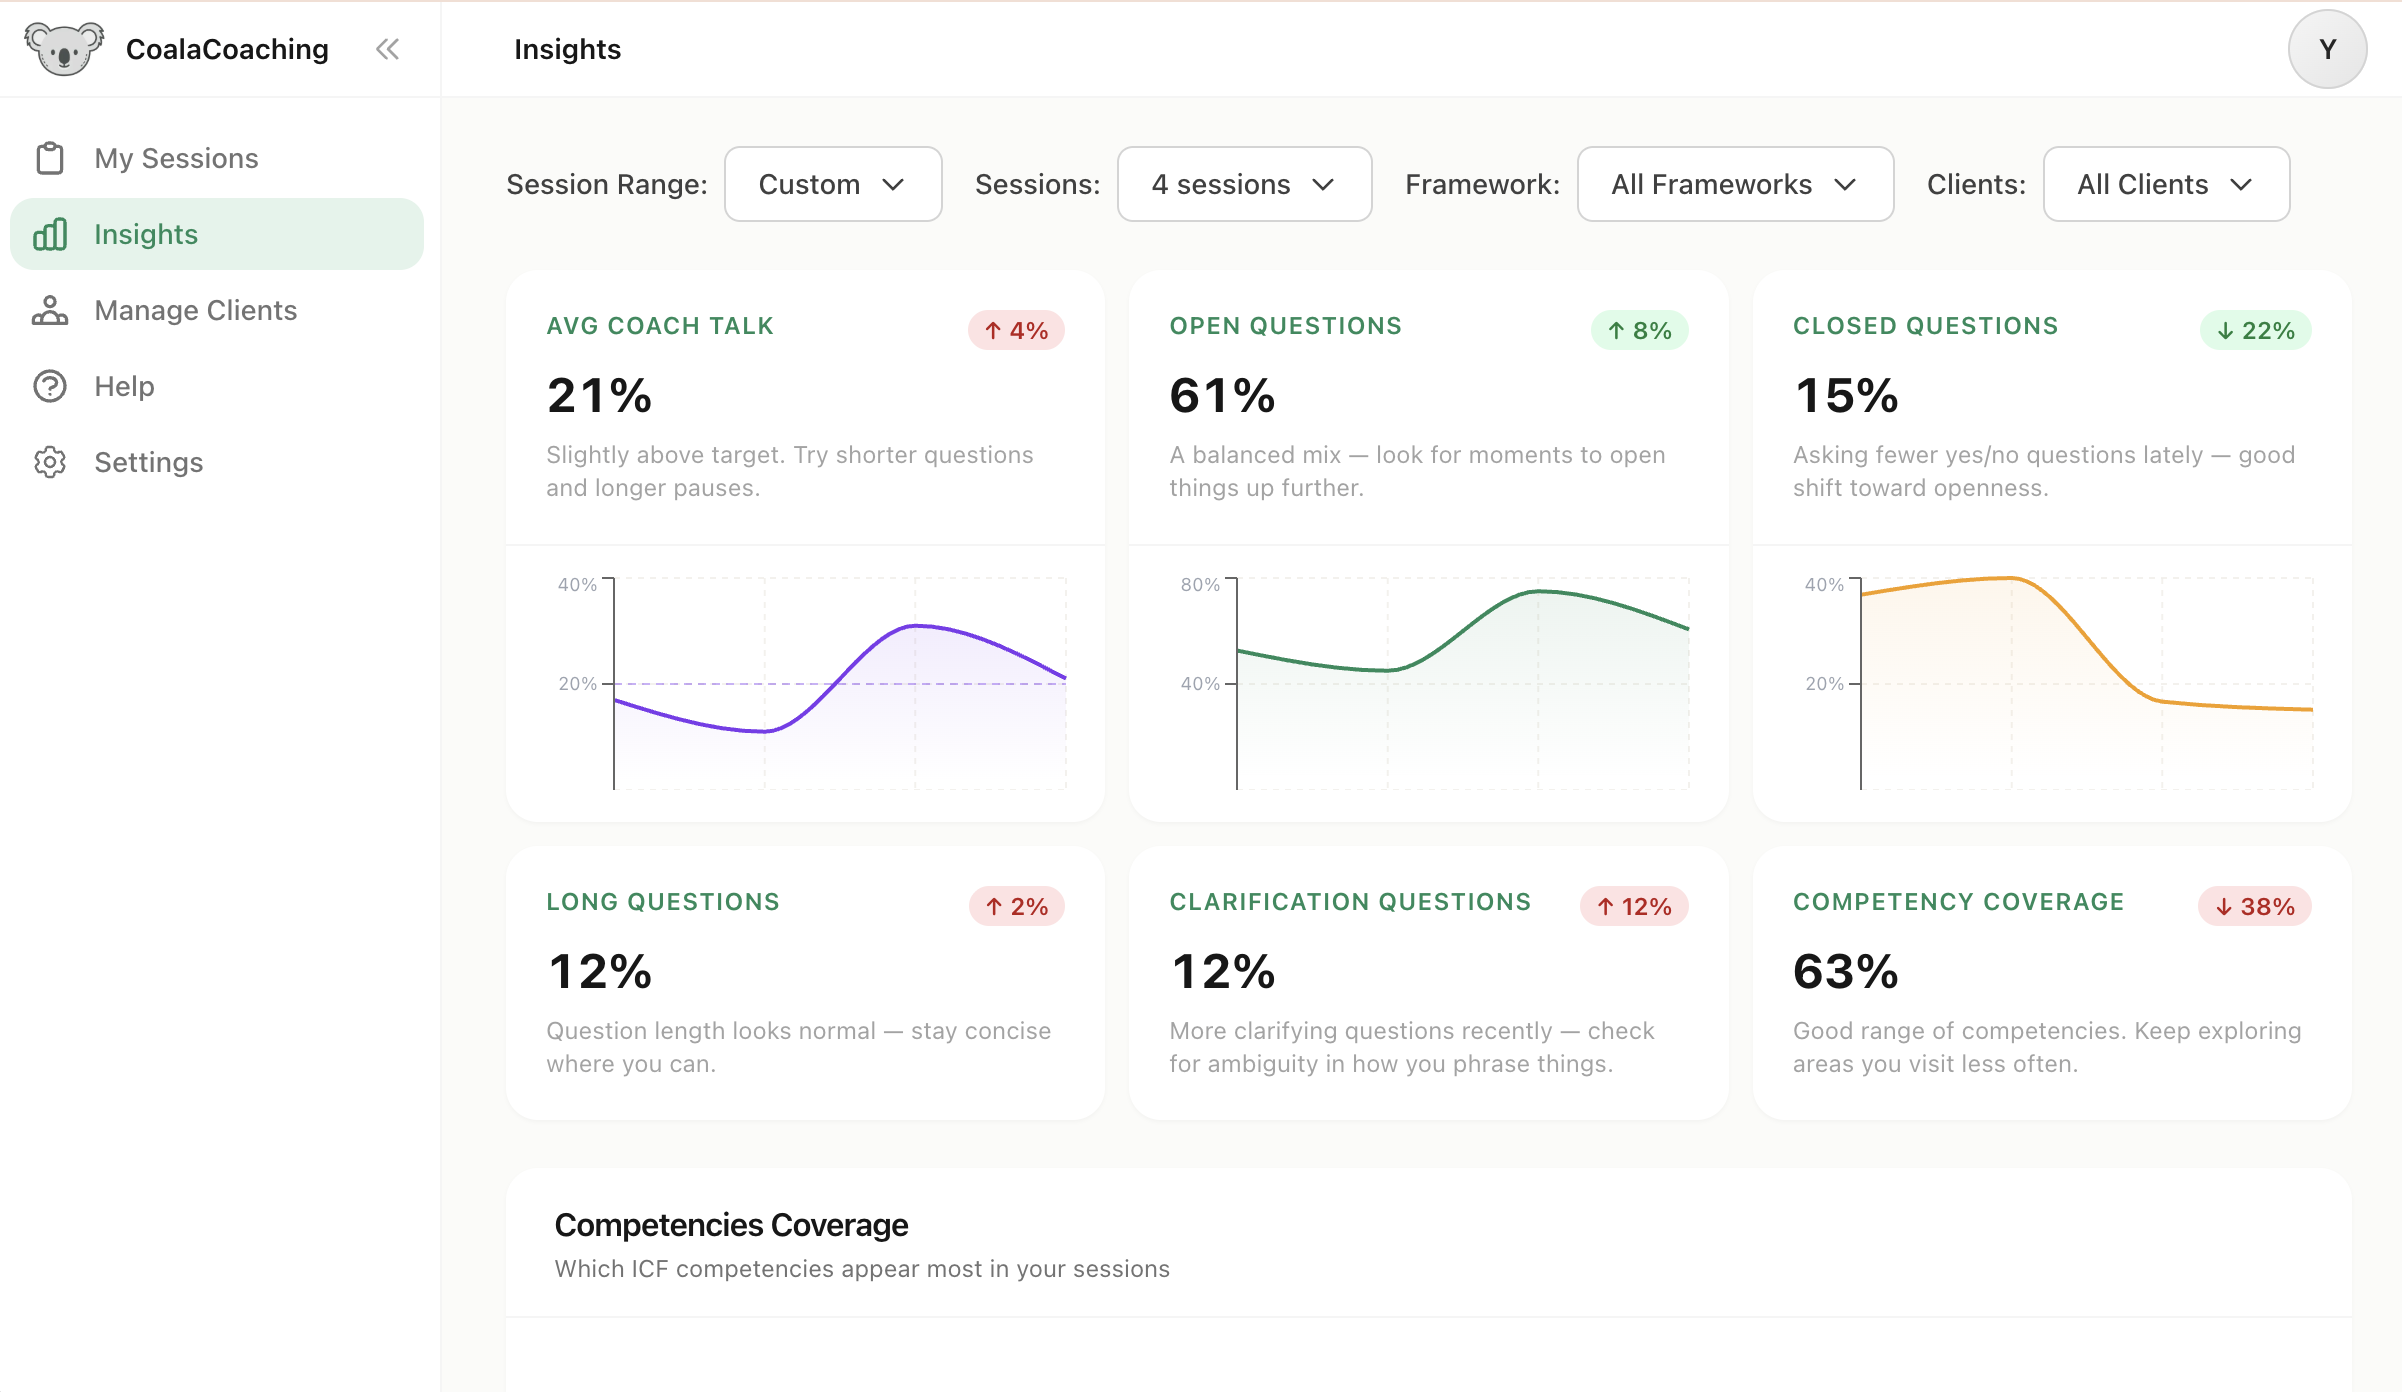Screen dimensions: 2402x1392
Task: Click the Settings gear icon
Action: [x=50, y=462]
